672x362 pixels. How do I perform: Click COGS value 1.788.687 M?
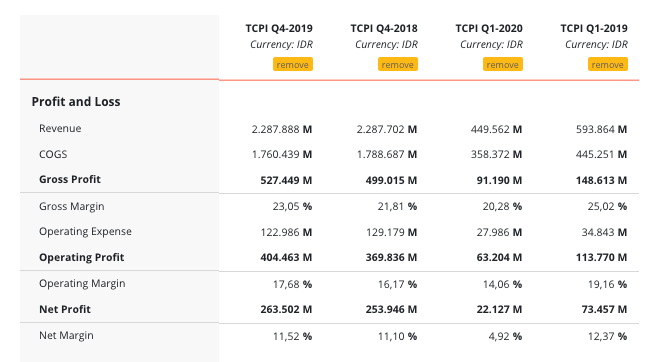(x=387, y=154)
